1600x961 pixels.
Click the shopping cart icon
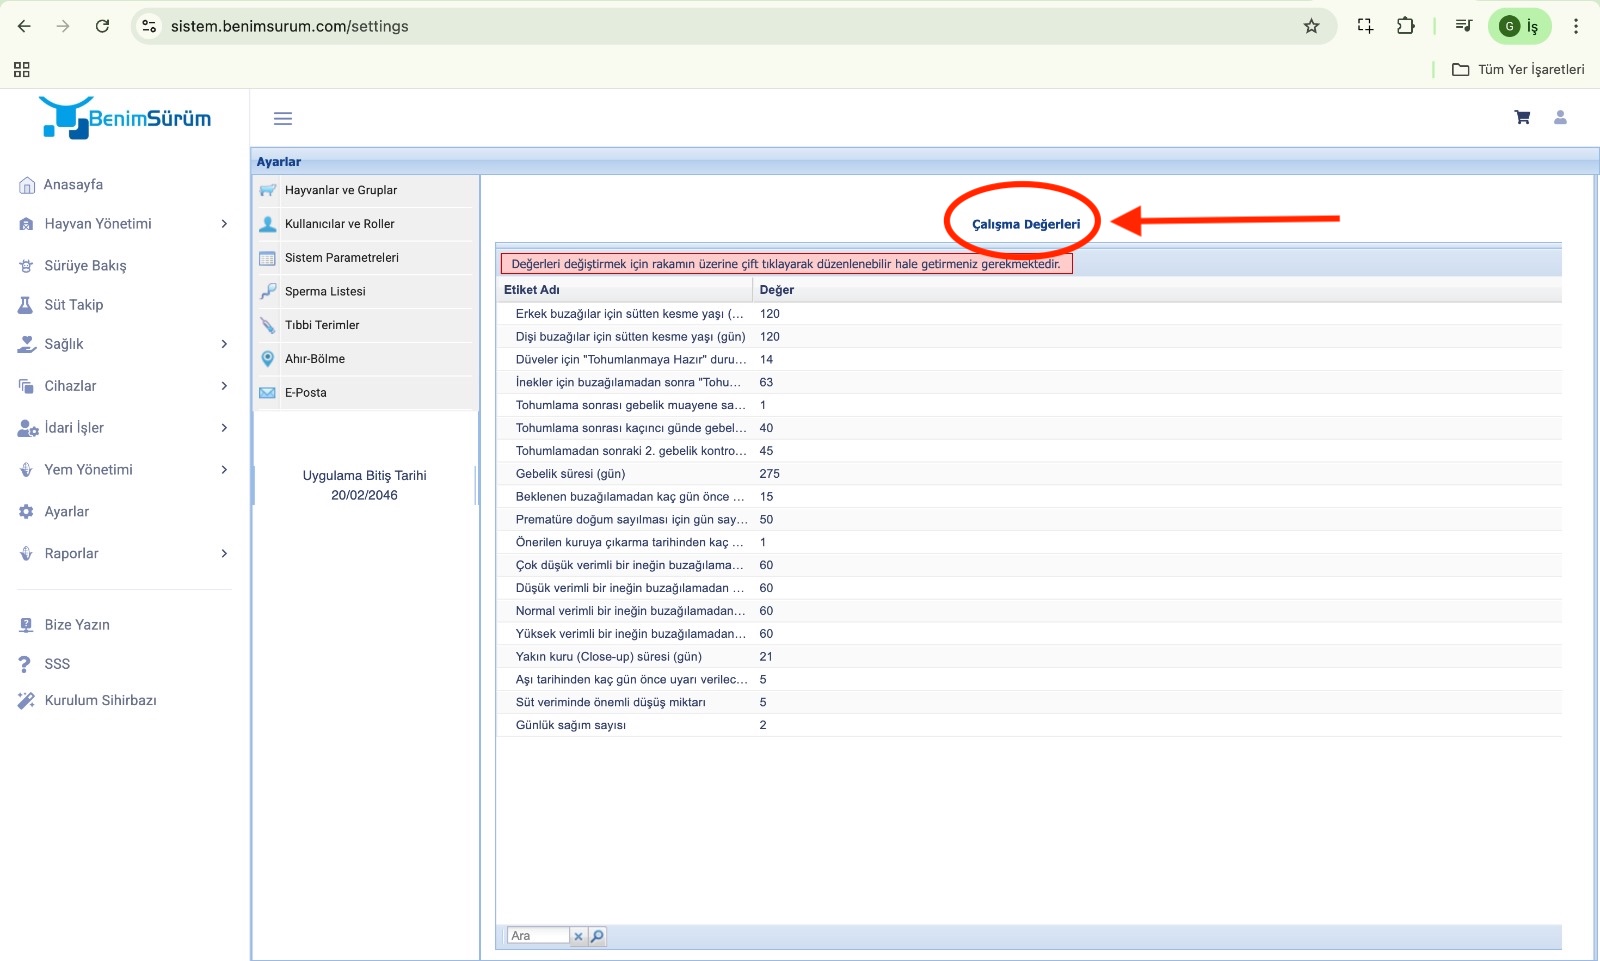1522,118
